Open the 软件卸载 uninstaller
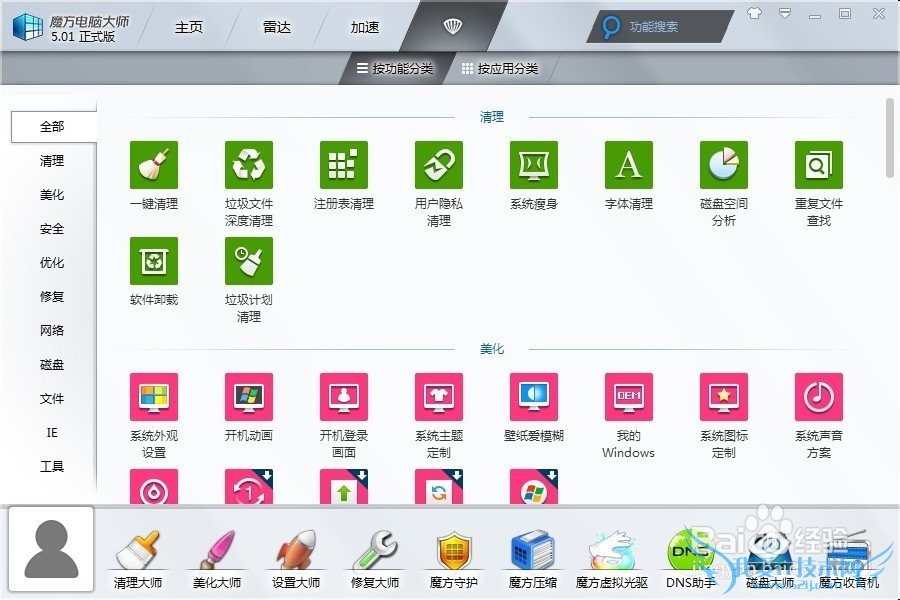The height and width of the screenshot is (600, 900). tap(154, 261)
